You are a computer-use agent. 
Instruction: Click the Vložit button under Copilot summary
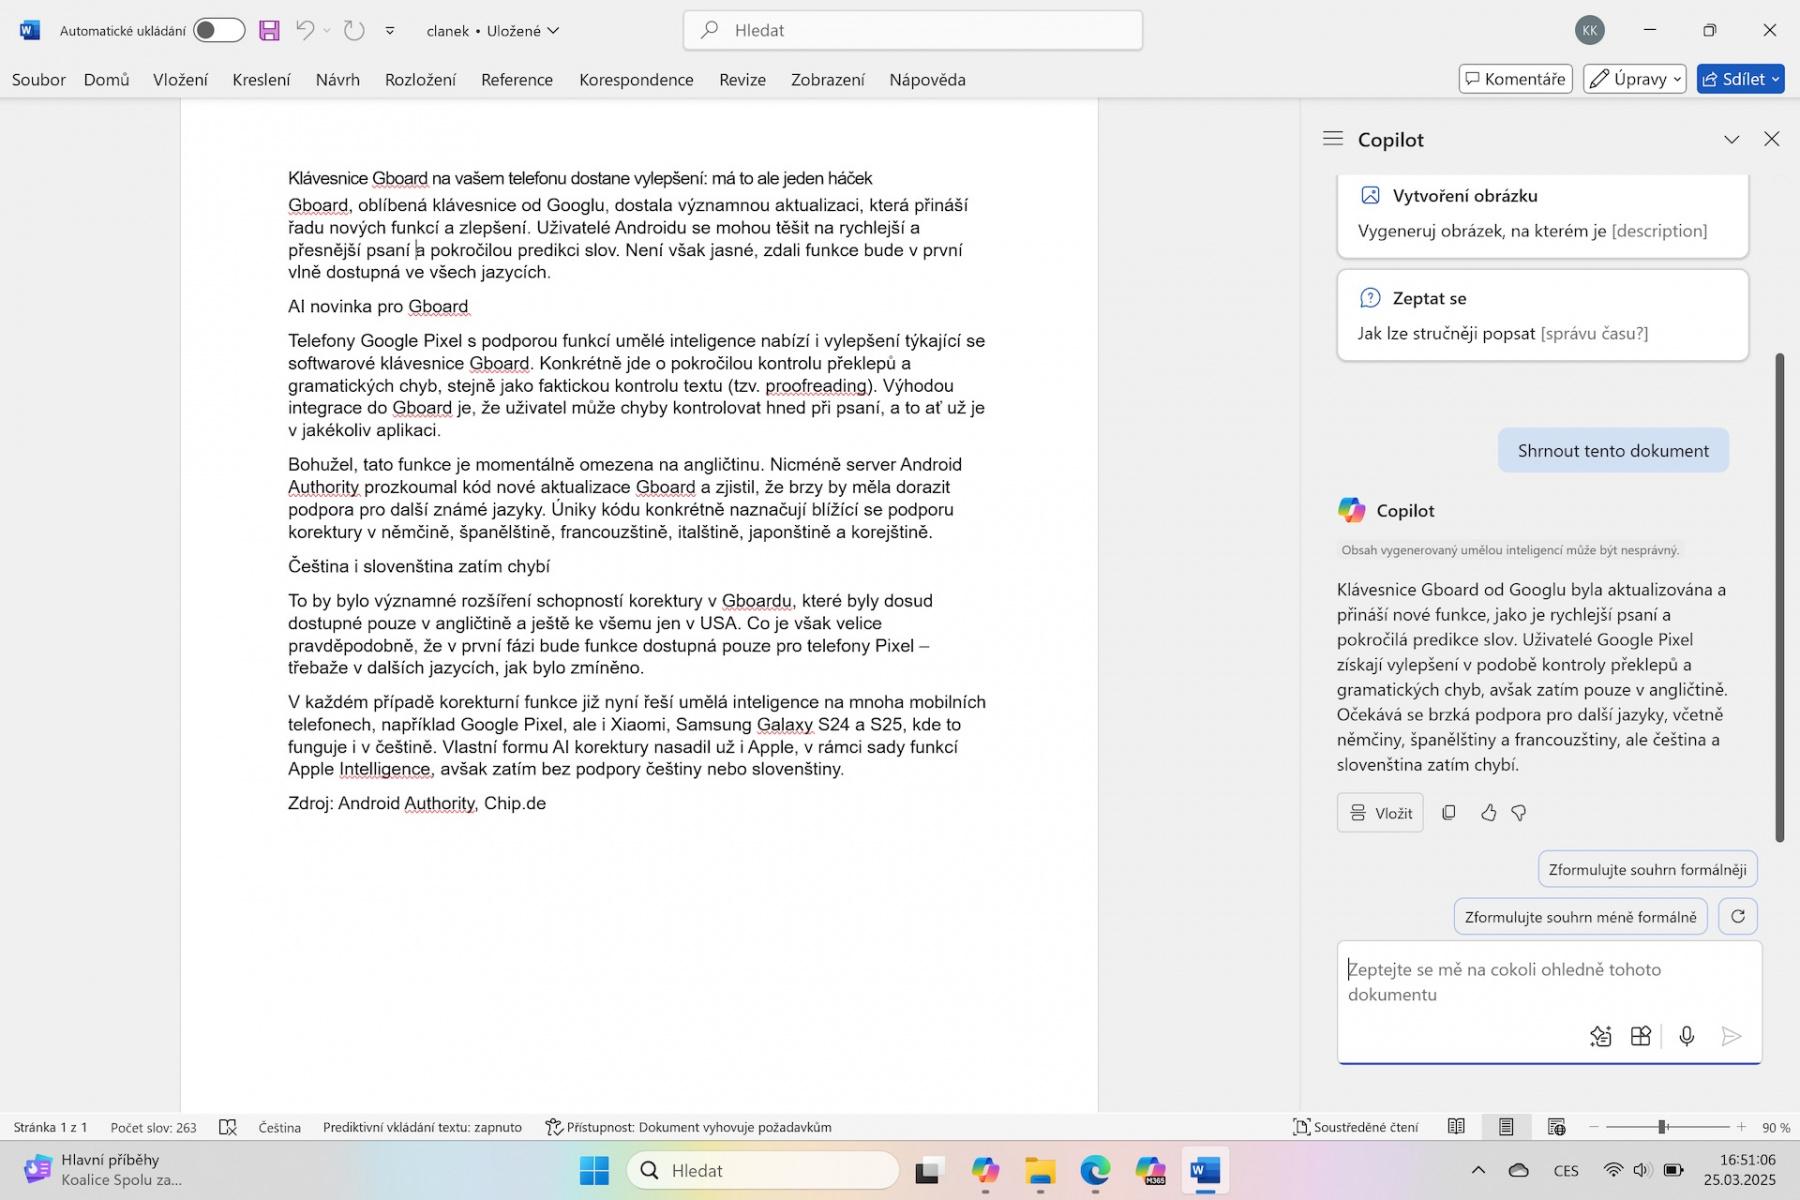coord(1380,813)
